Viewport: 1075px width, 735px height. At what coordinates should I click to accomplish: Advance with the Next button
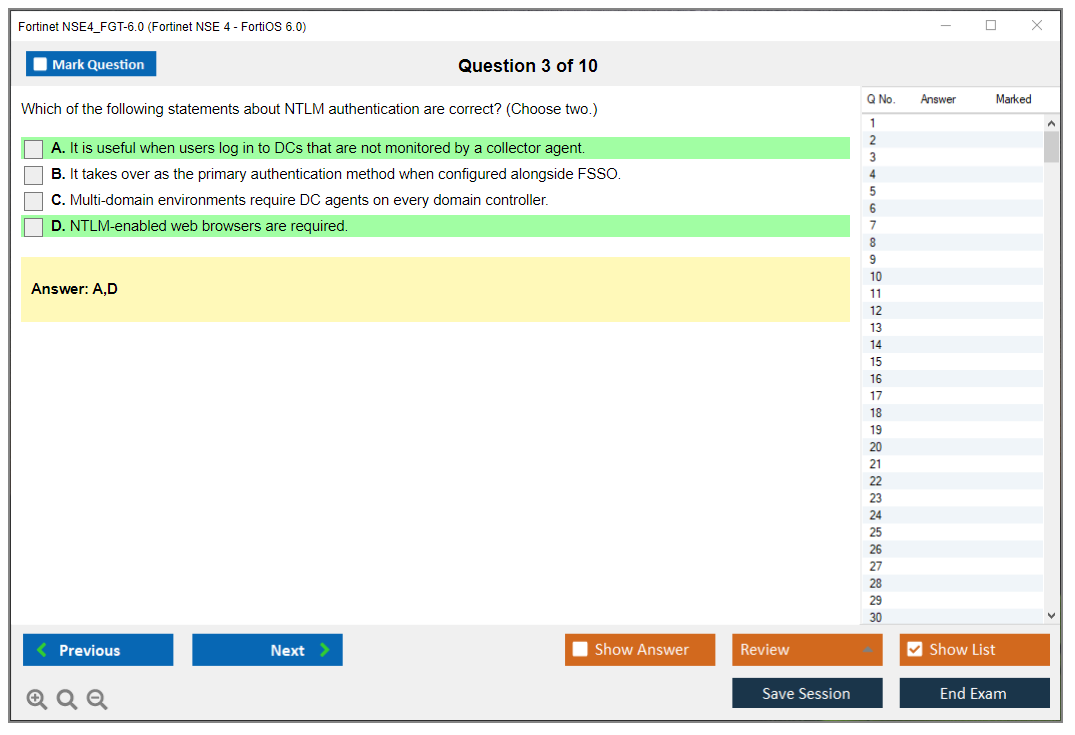[x=267, y=650]
